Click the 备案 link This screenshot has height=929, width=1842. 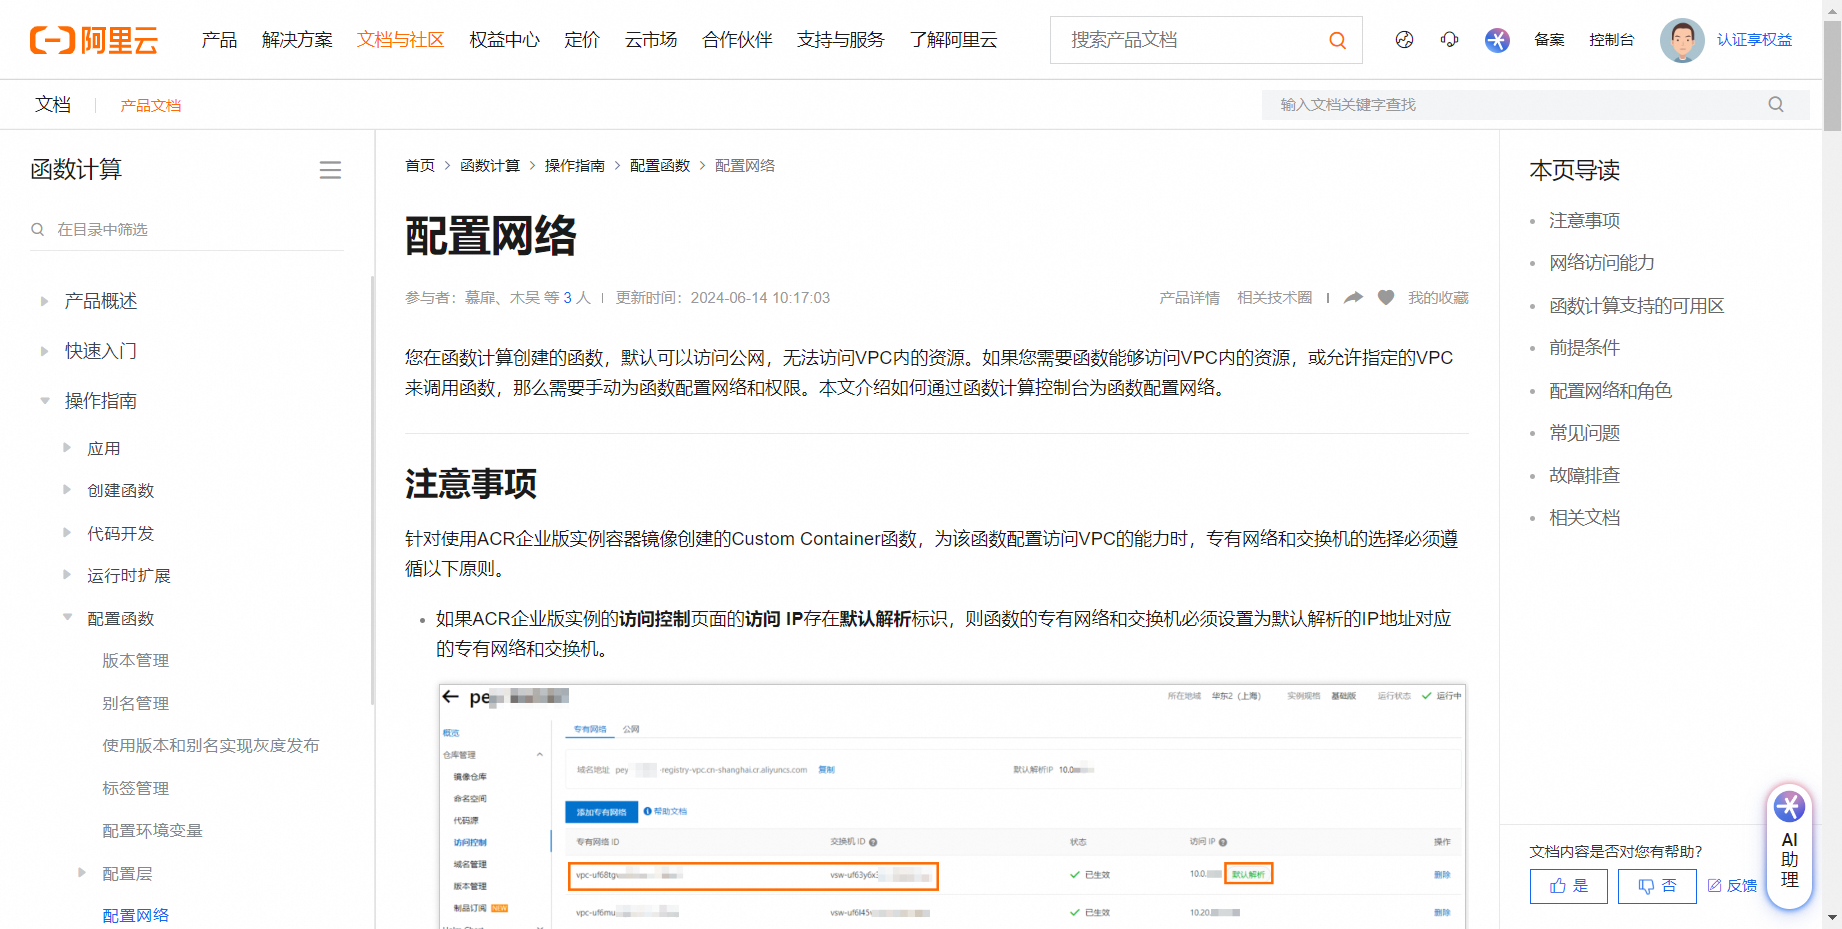point(1549,40)
